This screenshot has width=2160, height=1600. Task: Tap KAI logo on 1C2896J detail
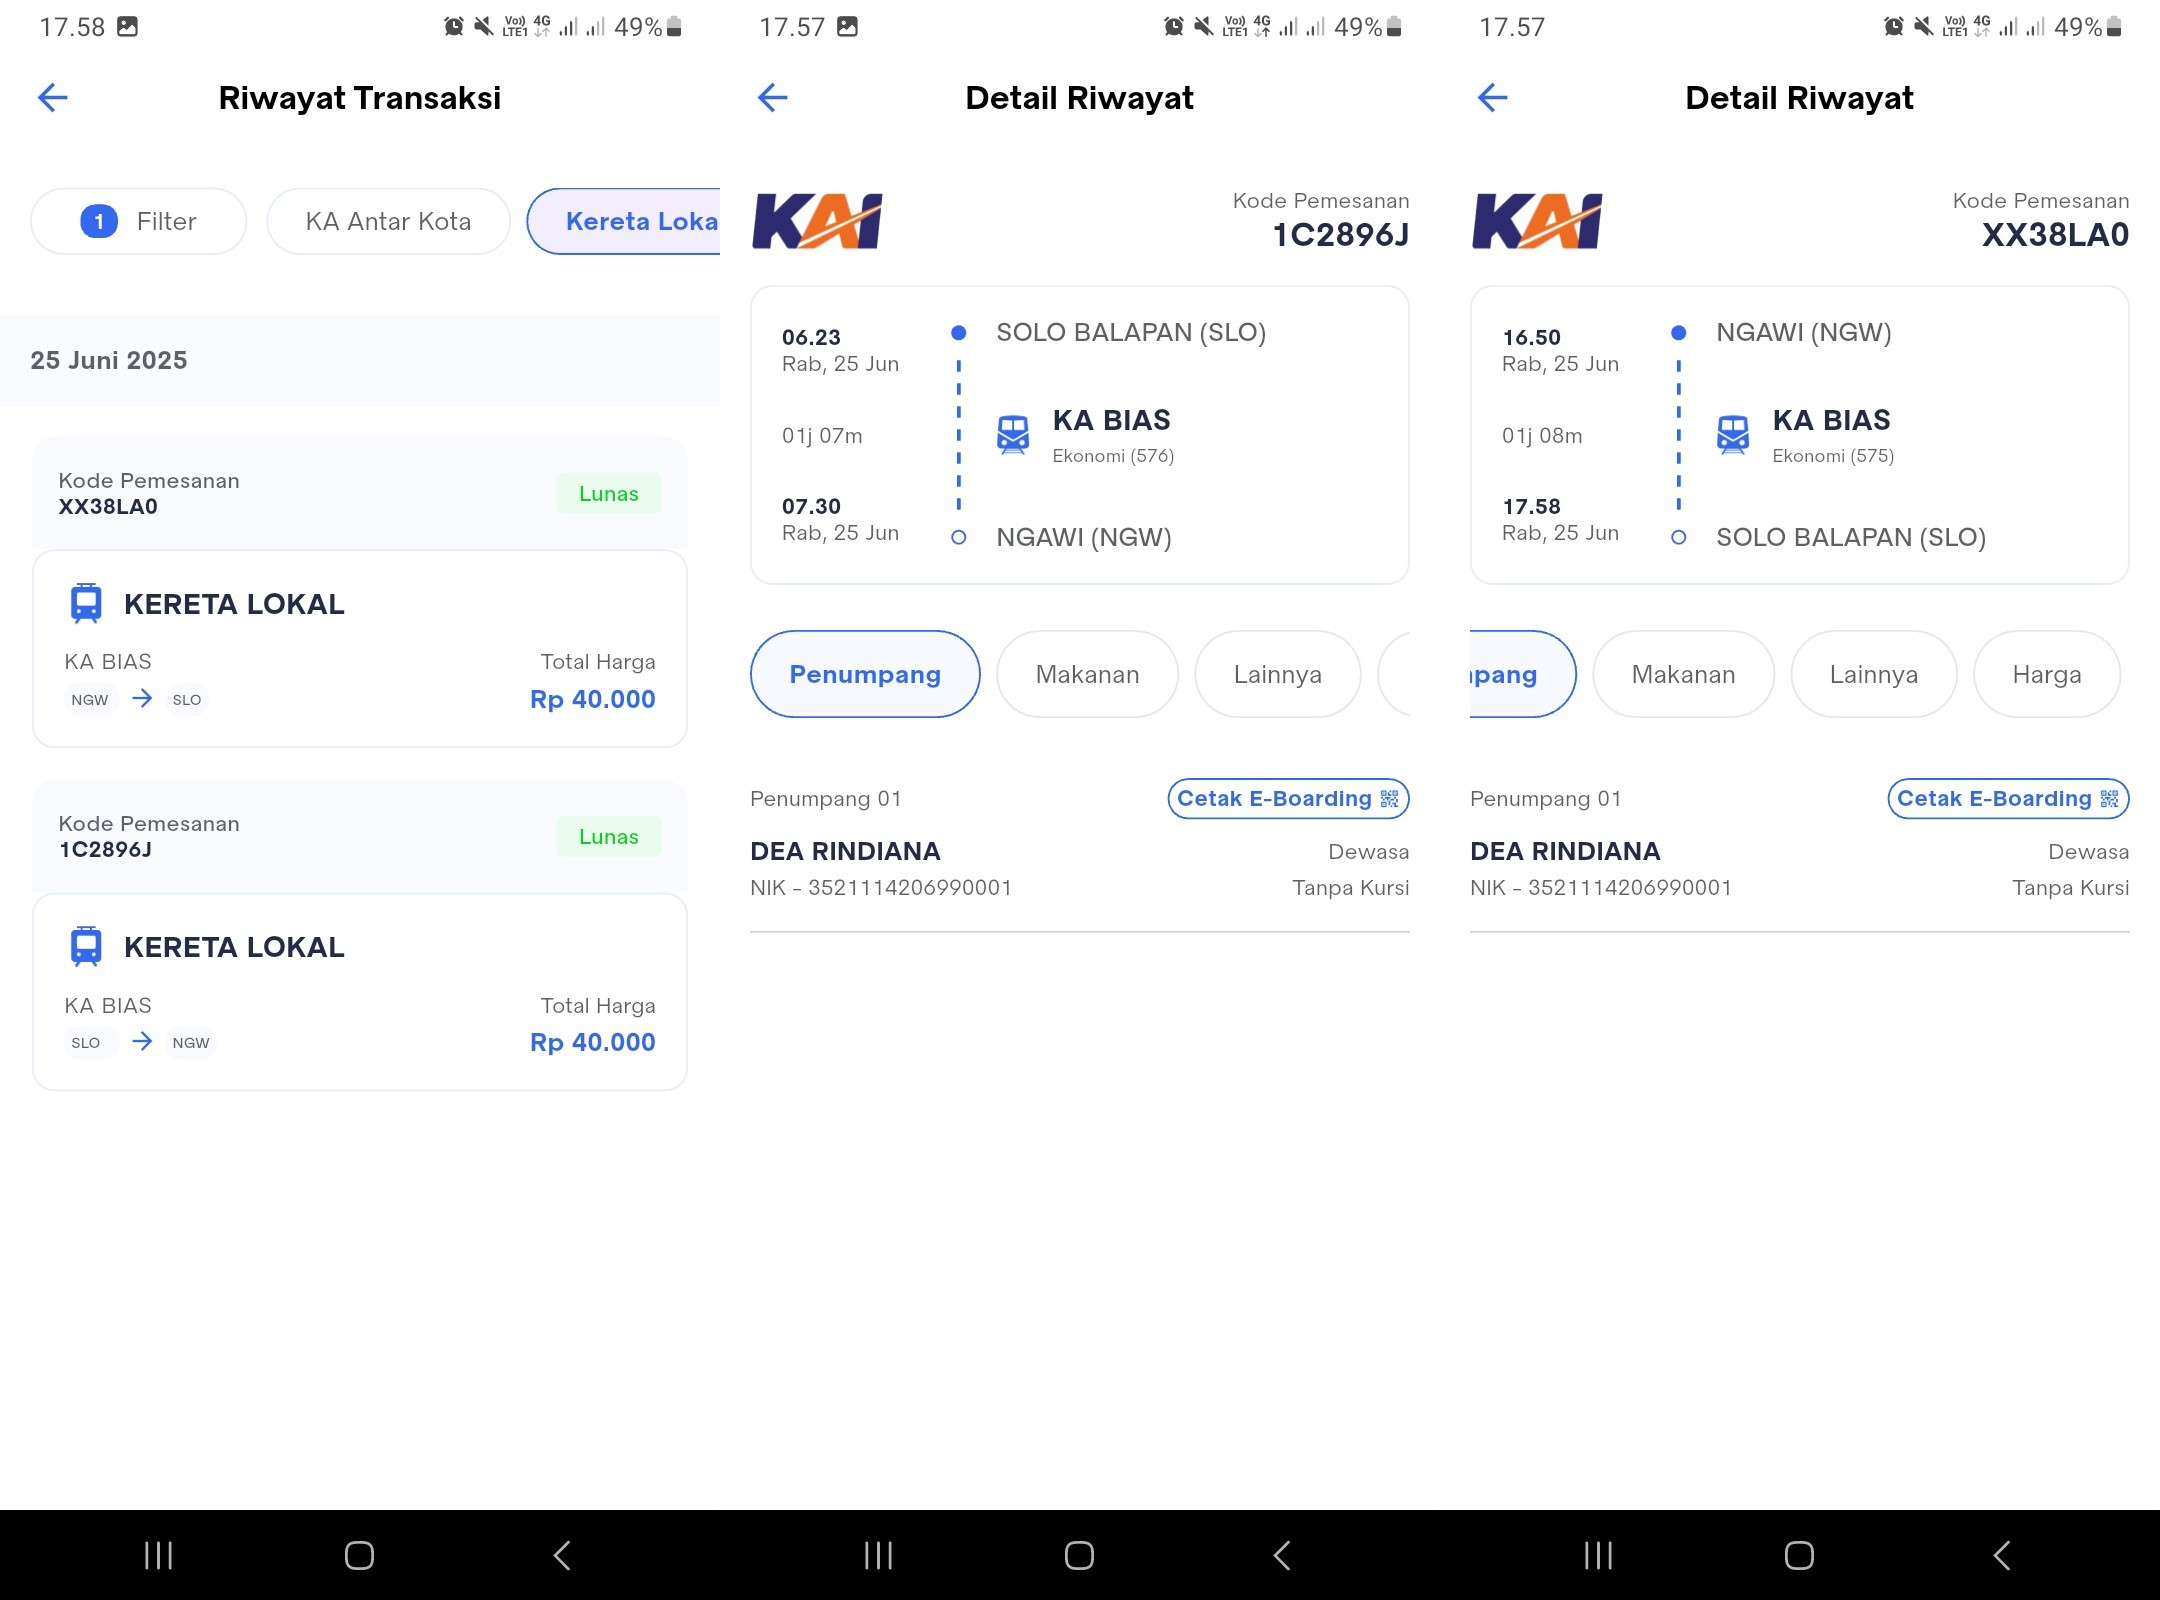tap(817, 221)
